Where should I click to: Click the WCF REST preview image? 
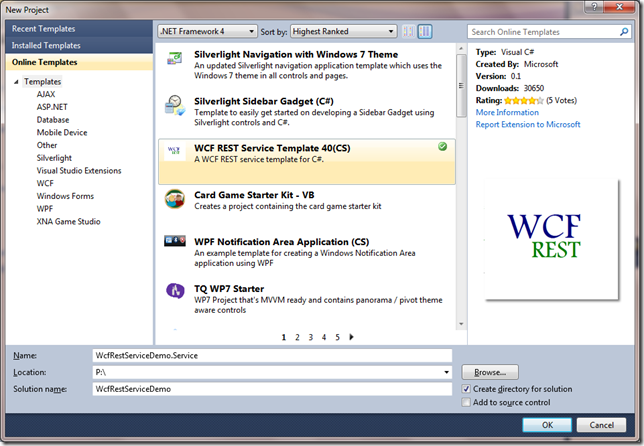(552, 240)
